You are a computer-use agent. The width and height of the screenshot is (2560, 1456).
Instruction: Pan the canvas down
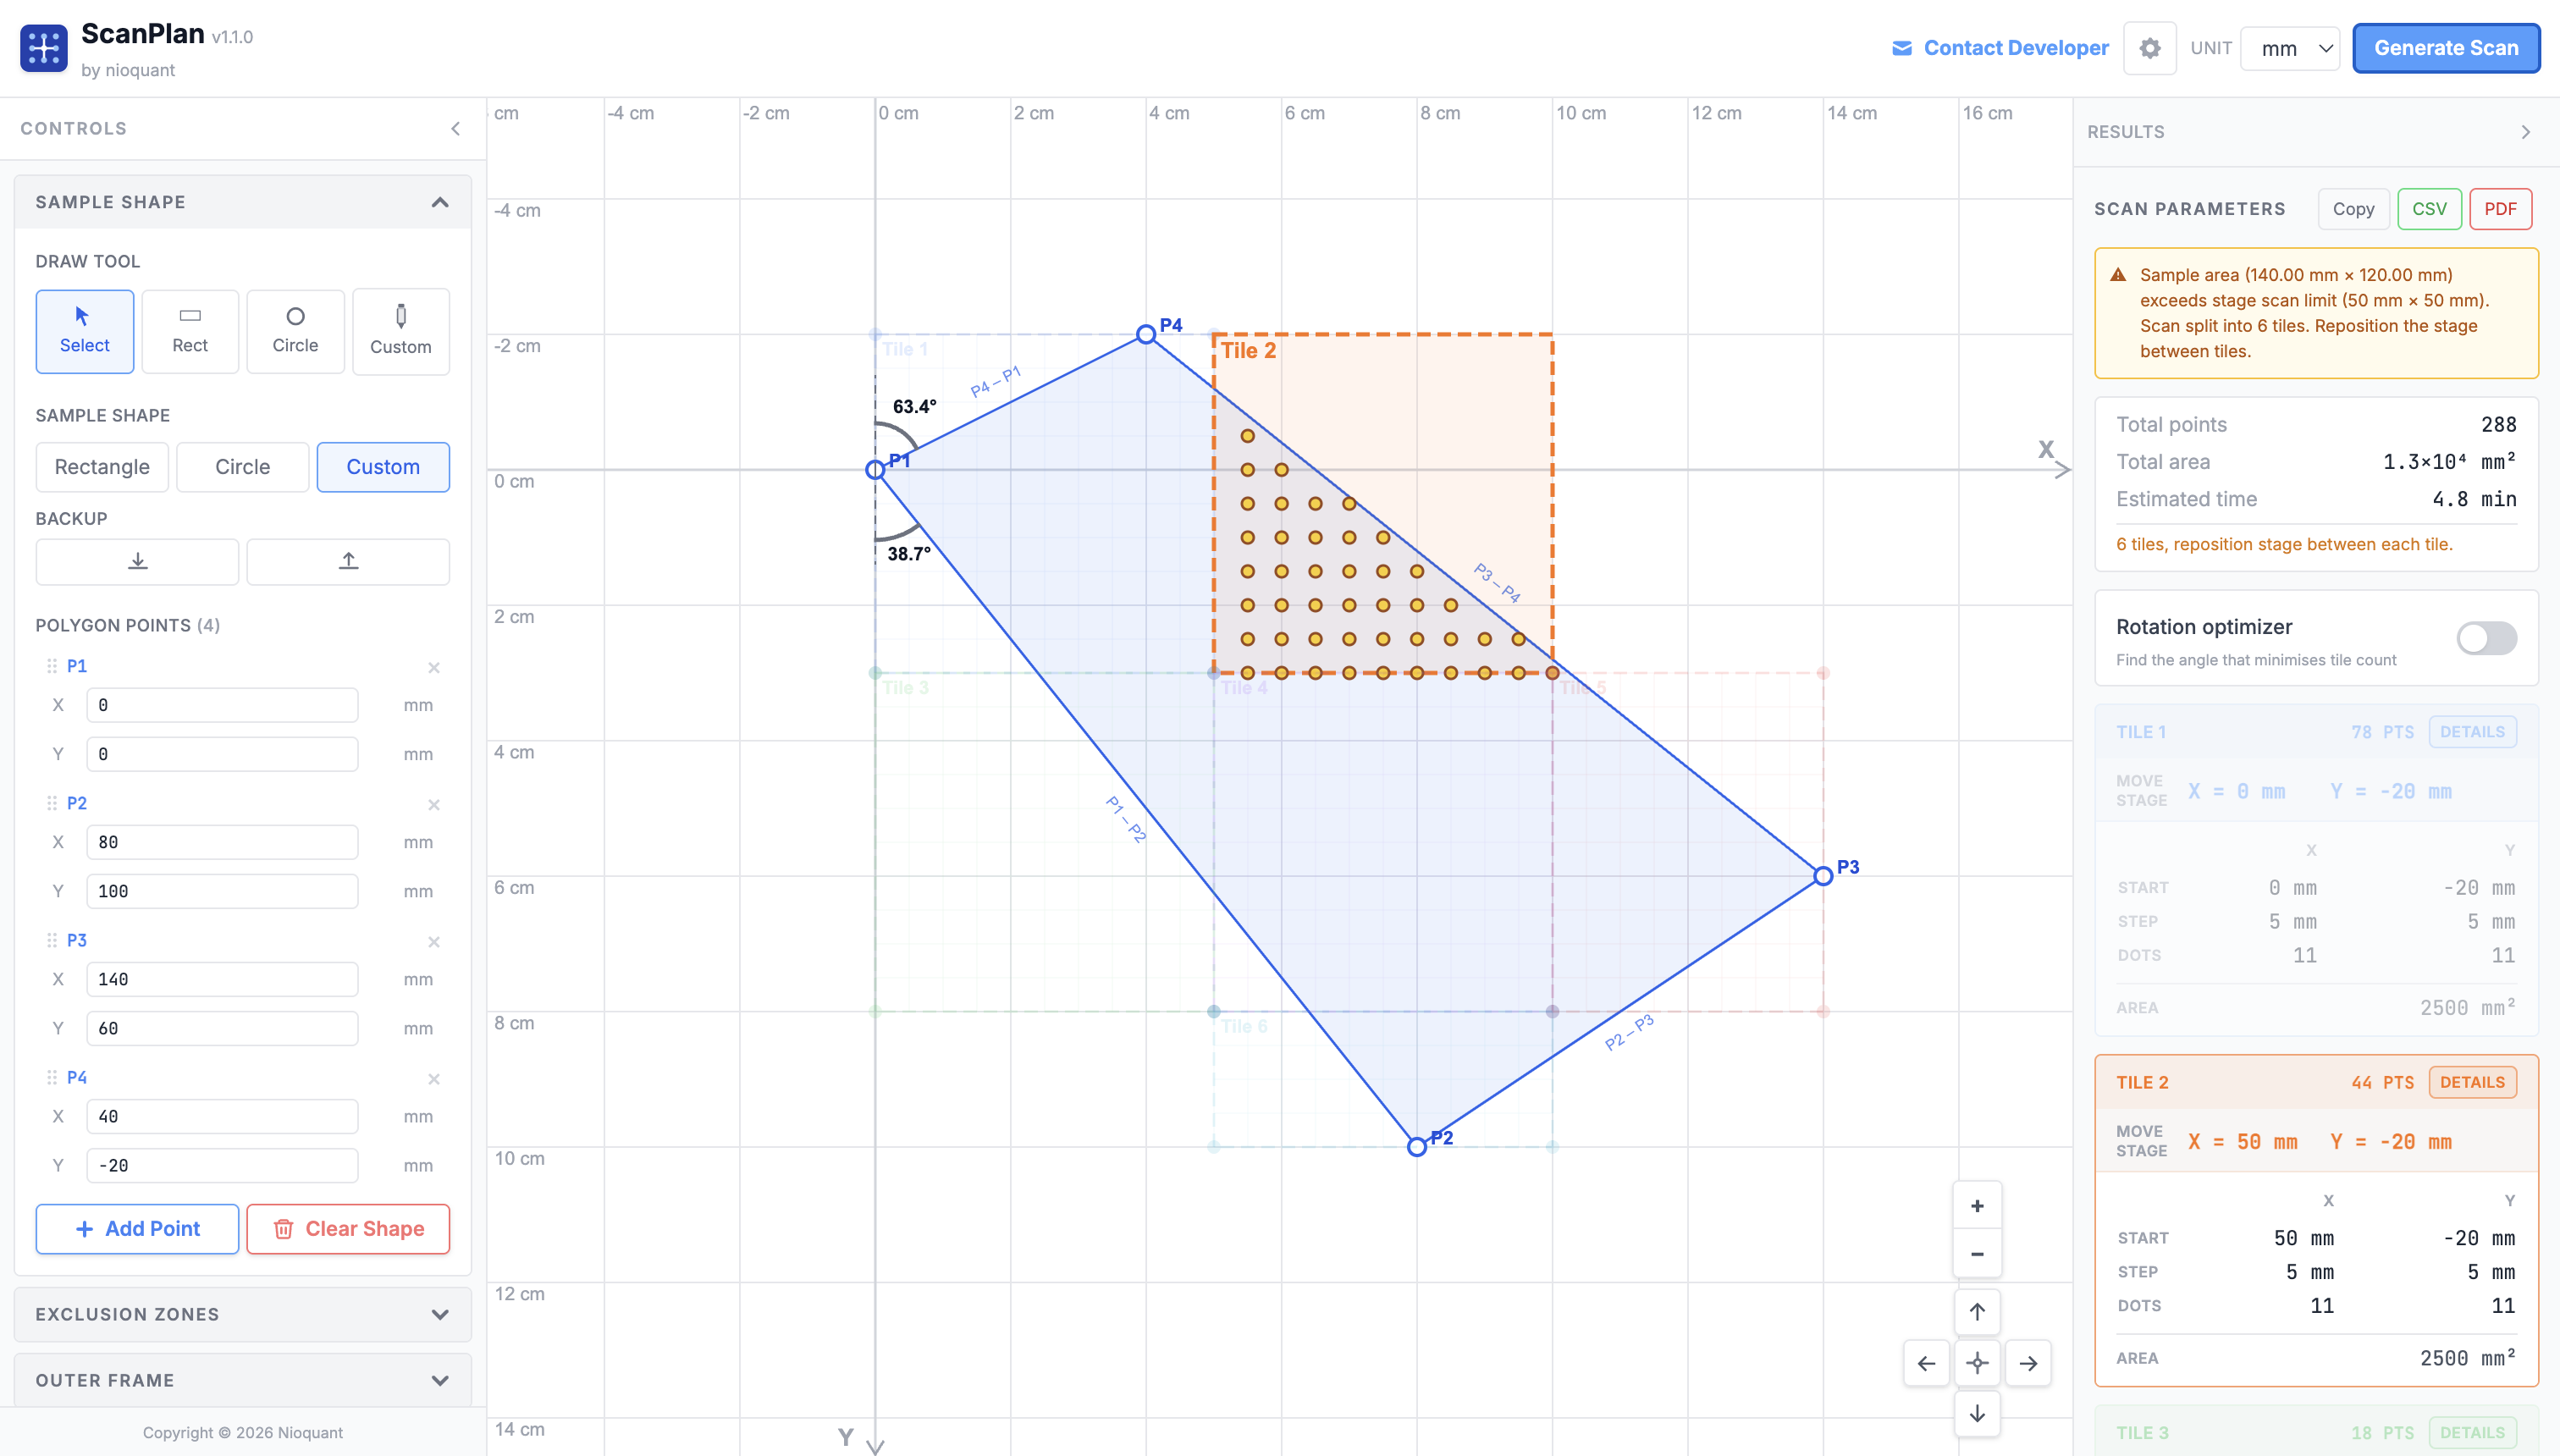1977,1413
